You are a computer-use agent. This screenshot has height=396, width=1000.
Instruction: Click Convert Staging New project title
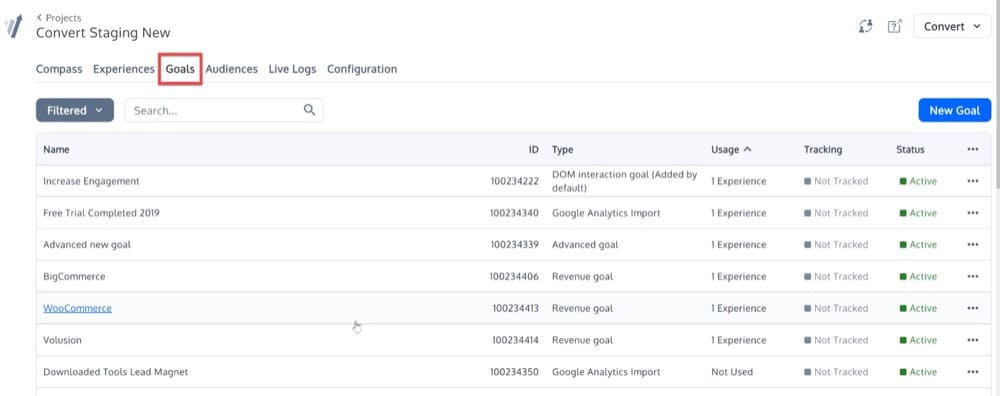103,33
